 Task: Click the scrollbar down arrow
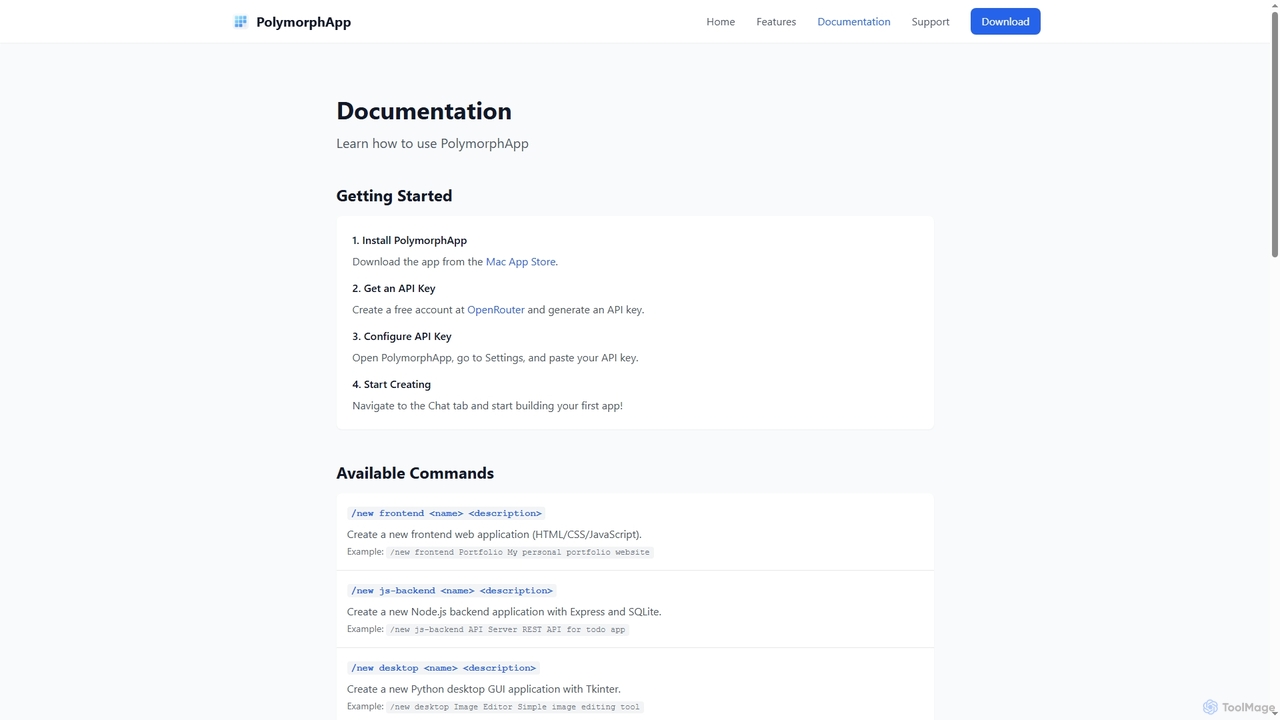point(1274,713)
